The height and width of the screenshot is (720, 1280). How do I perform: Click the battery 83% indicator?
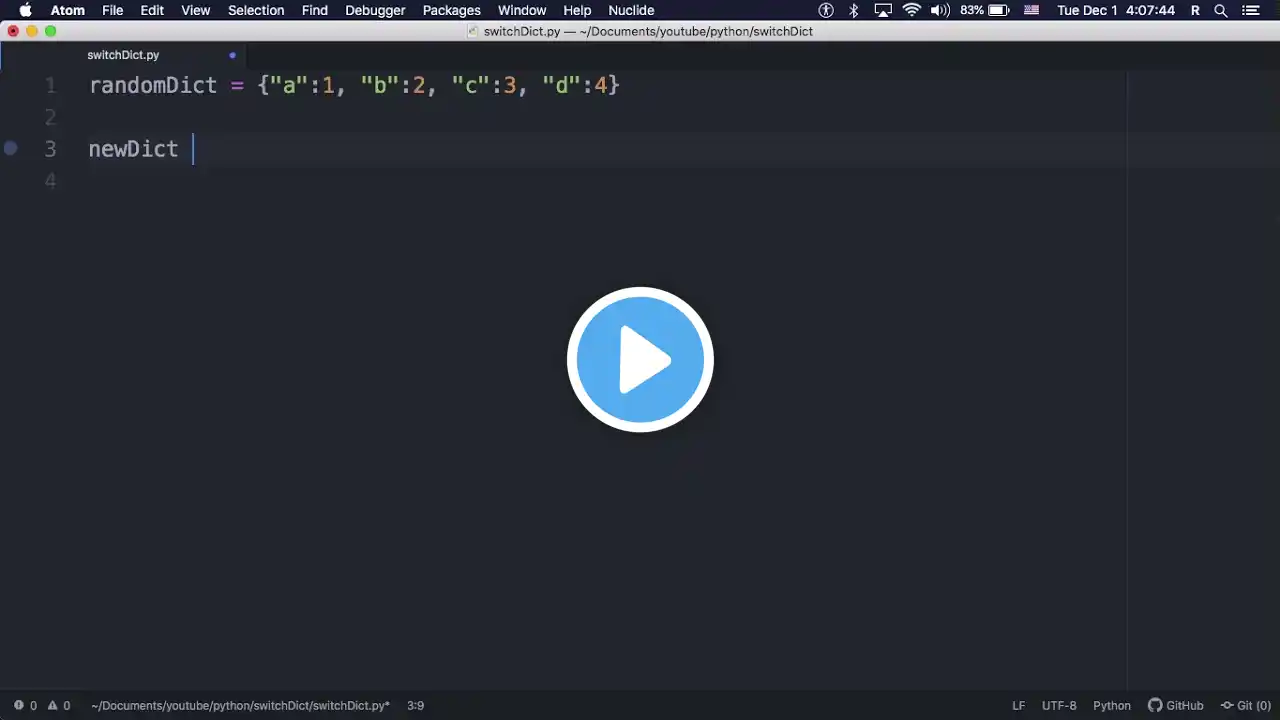point(985,10)
